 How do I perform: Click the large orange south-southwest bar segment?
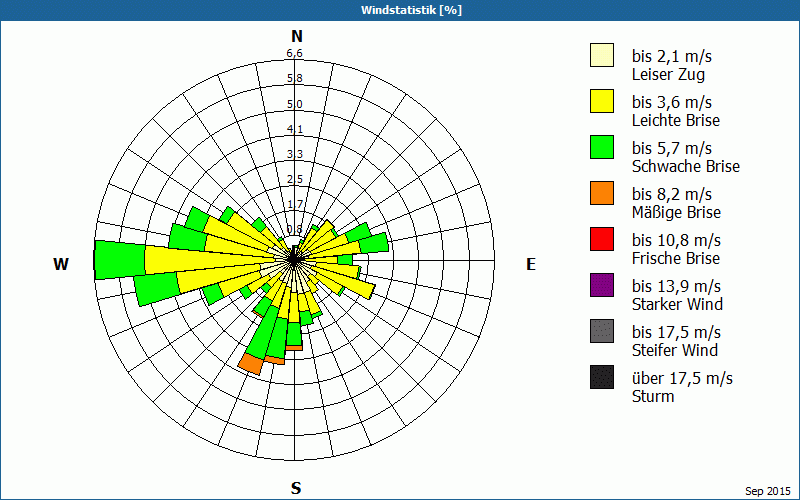pyautogui.click(x=251, y=363)
